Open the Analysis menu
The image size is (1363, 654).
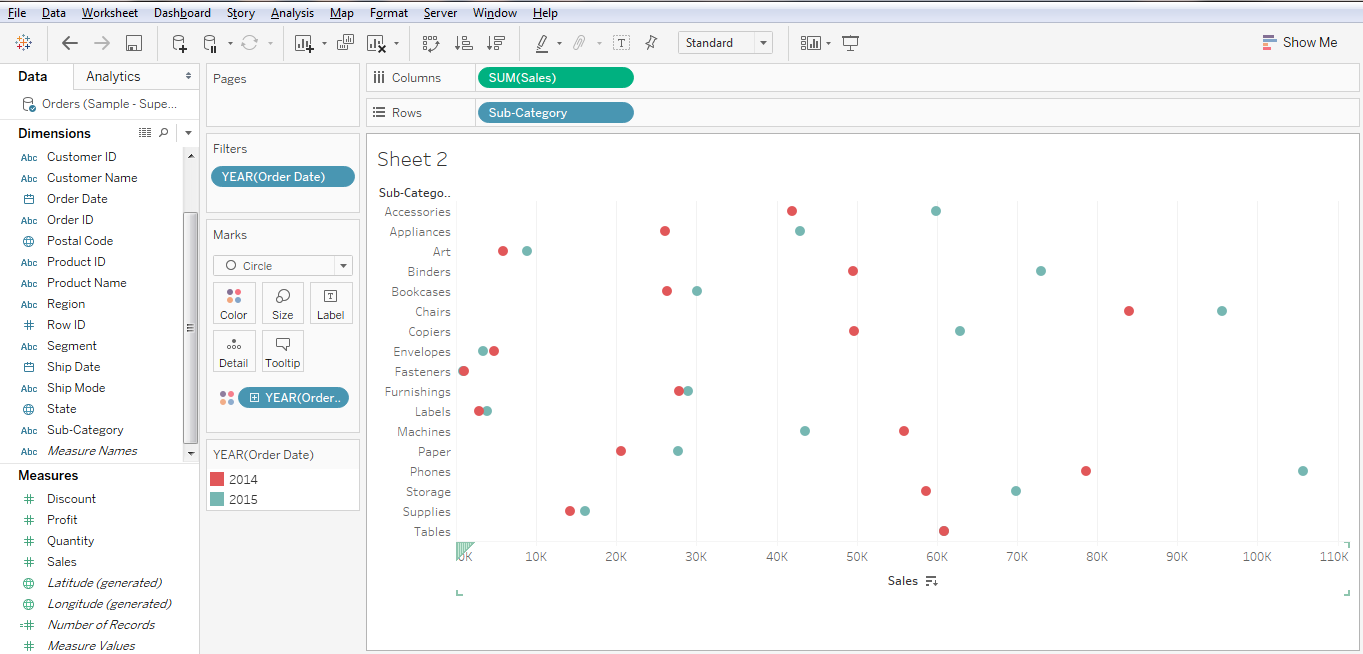click(292, 13)
